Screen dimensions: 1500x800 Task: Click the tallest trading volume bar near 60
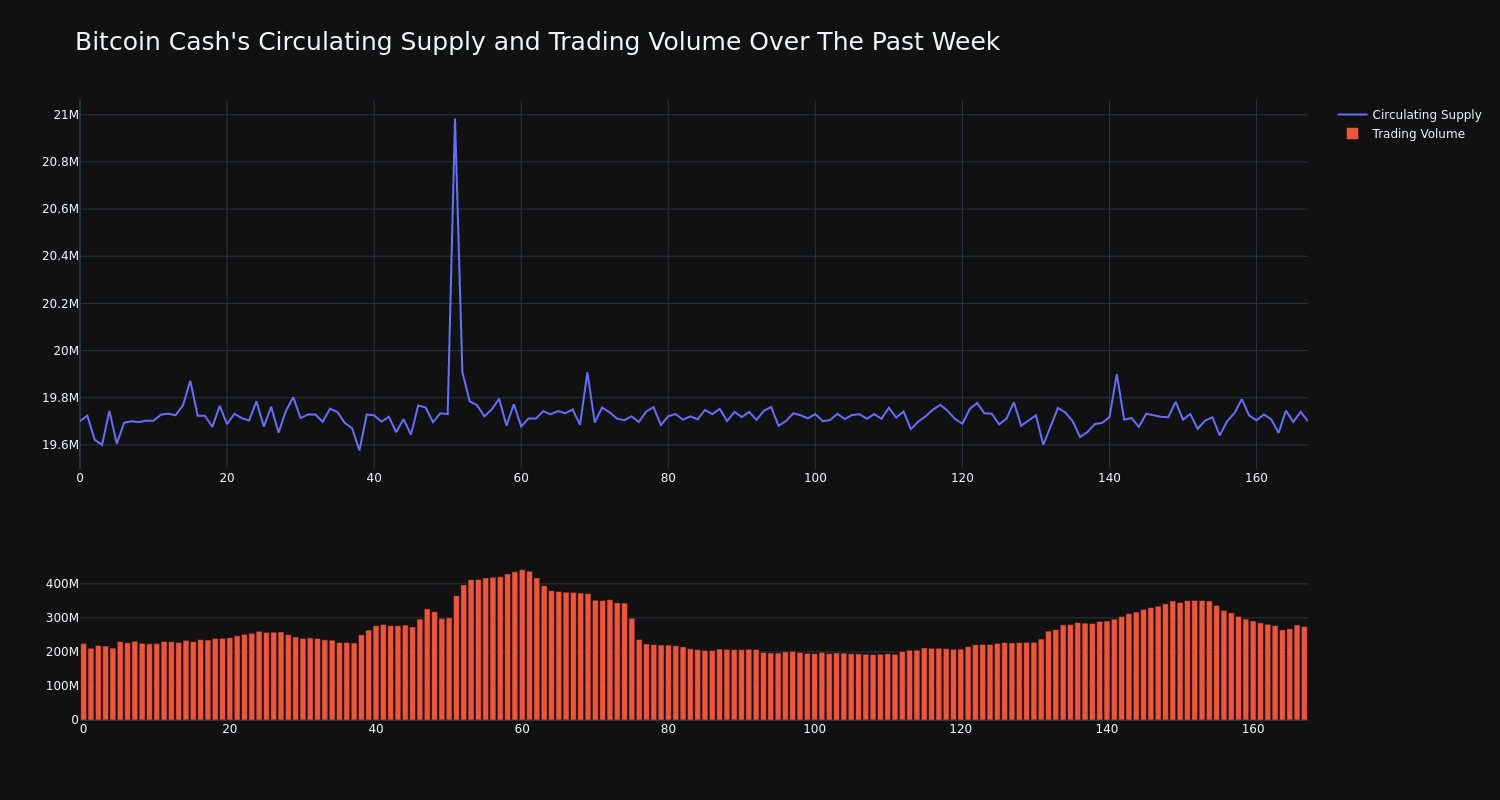(522, 645)
